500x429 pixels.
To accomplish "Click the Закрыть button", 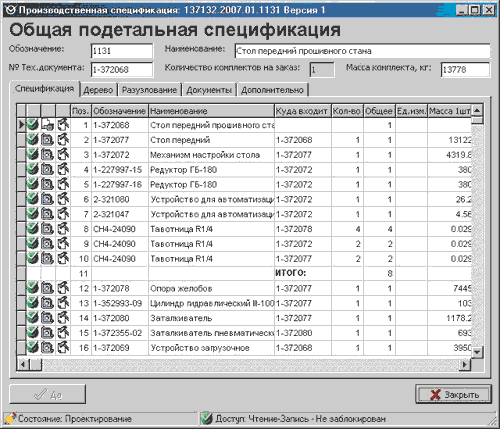I will [454, 394].
